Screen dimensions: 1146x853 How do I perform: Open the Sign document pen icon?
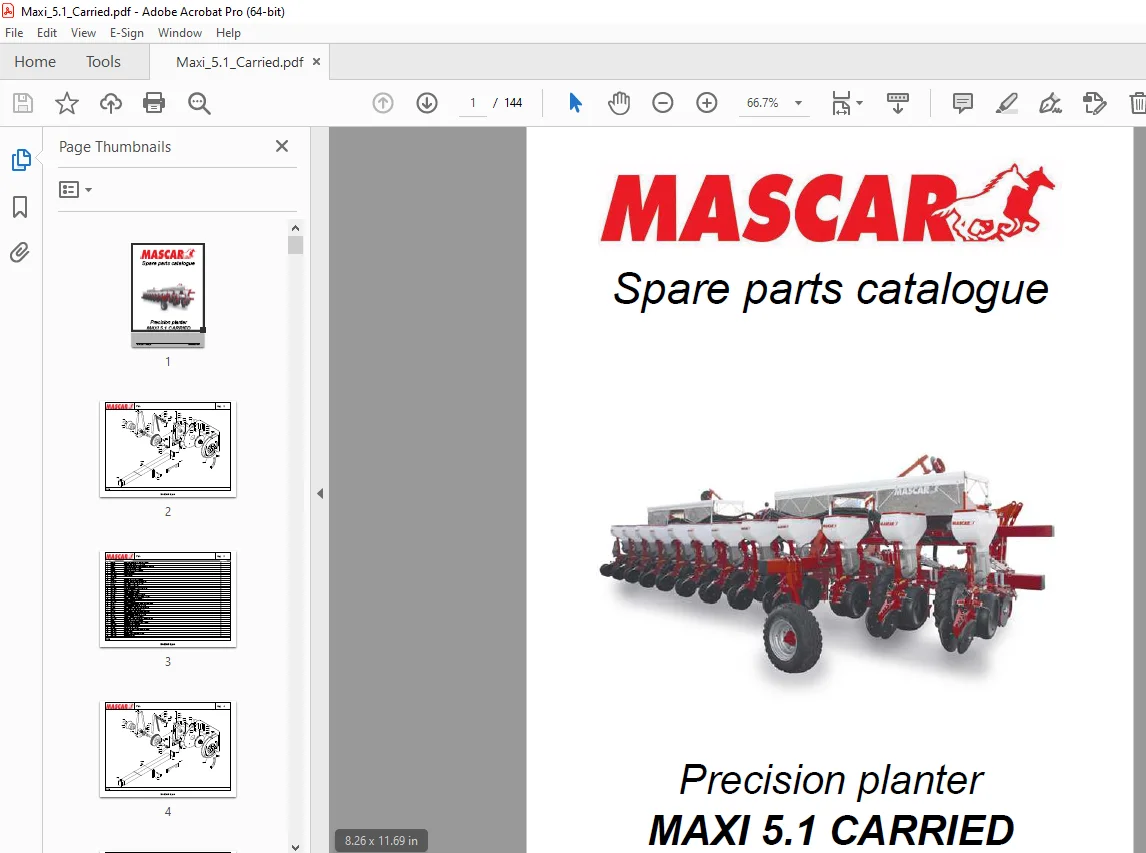[1050, 103]
